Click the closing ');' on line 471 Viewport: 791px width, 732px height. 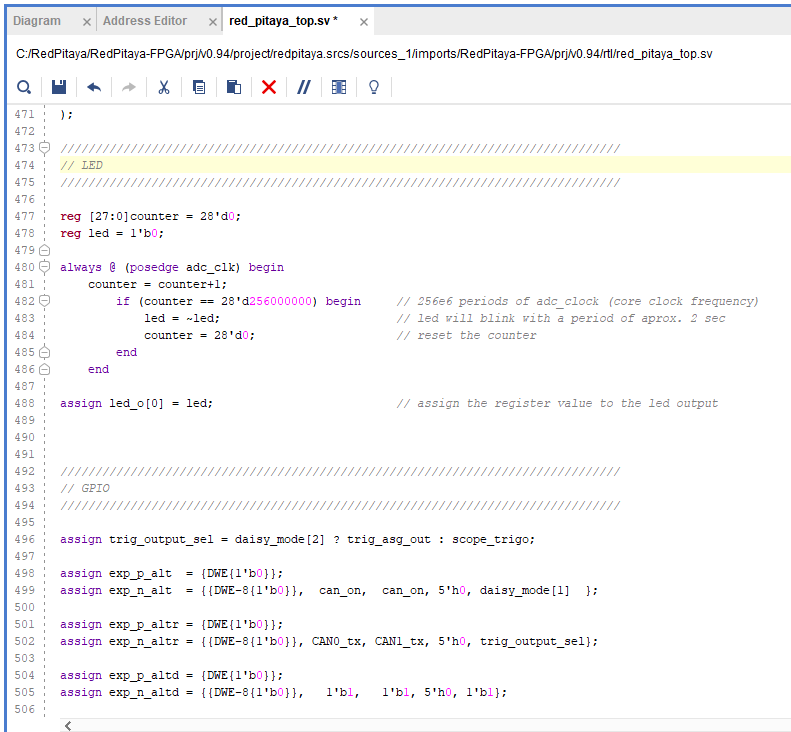pyautogui.click(x=67, y=115)
